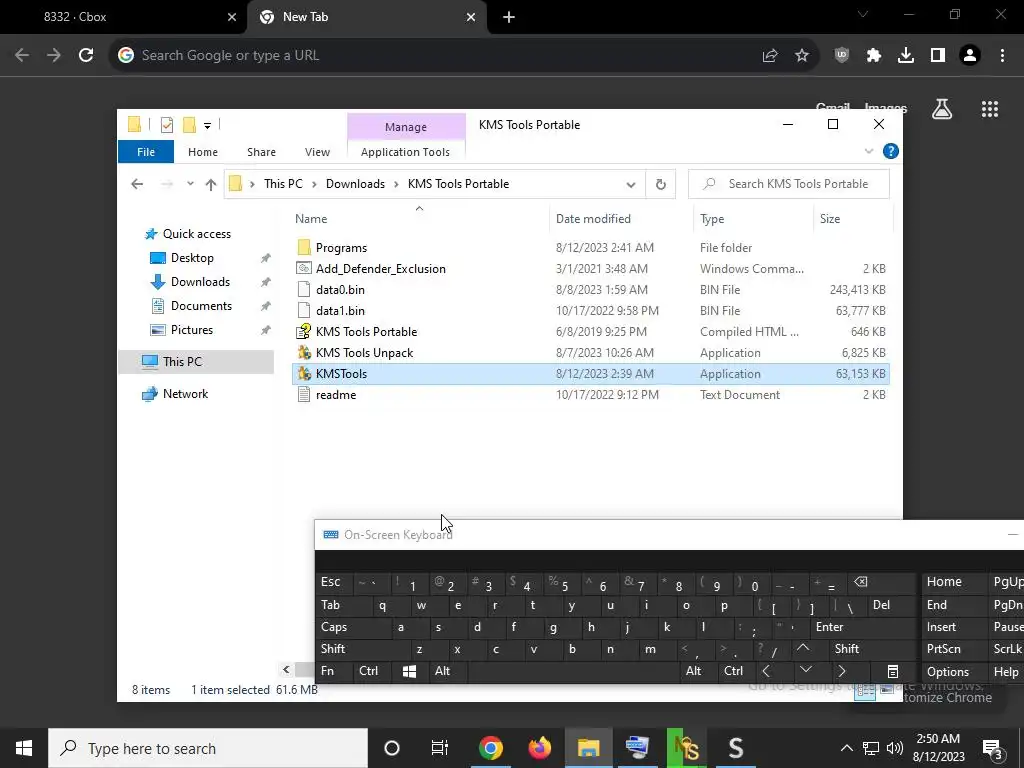
Task: Open the Home ribbon tab
Action: (x=202, y=152)
